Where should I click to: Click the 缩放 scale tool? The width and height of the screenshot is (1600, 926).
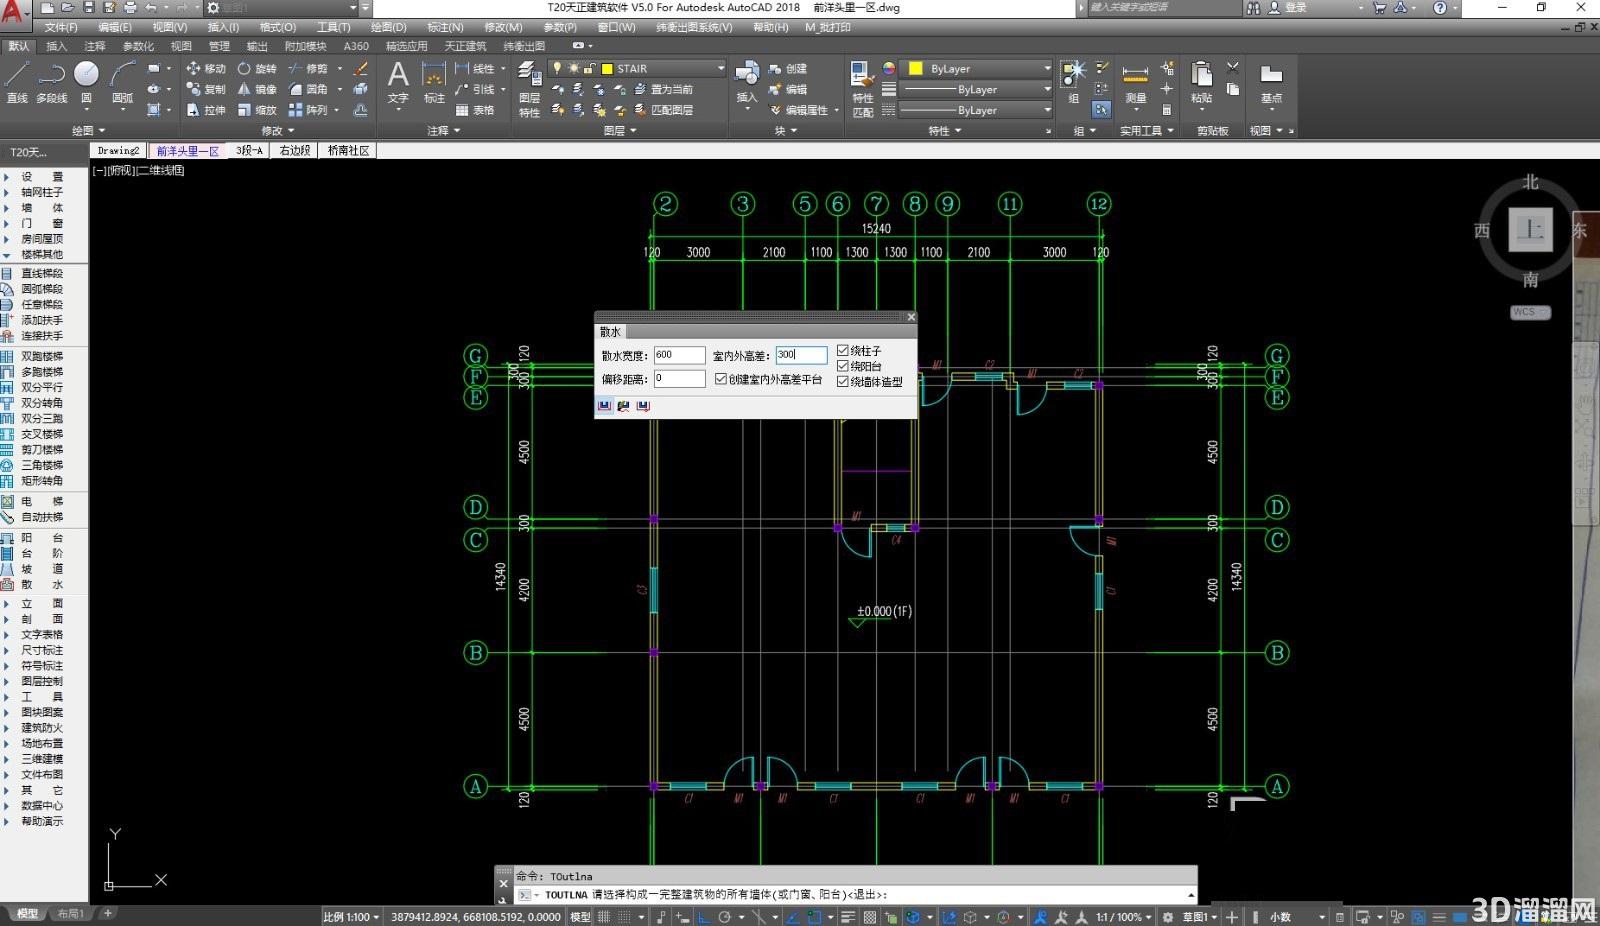[x=256, y=110]
